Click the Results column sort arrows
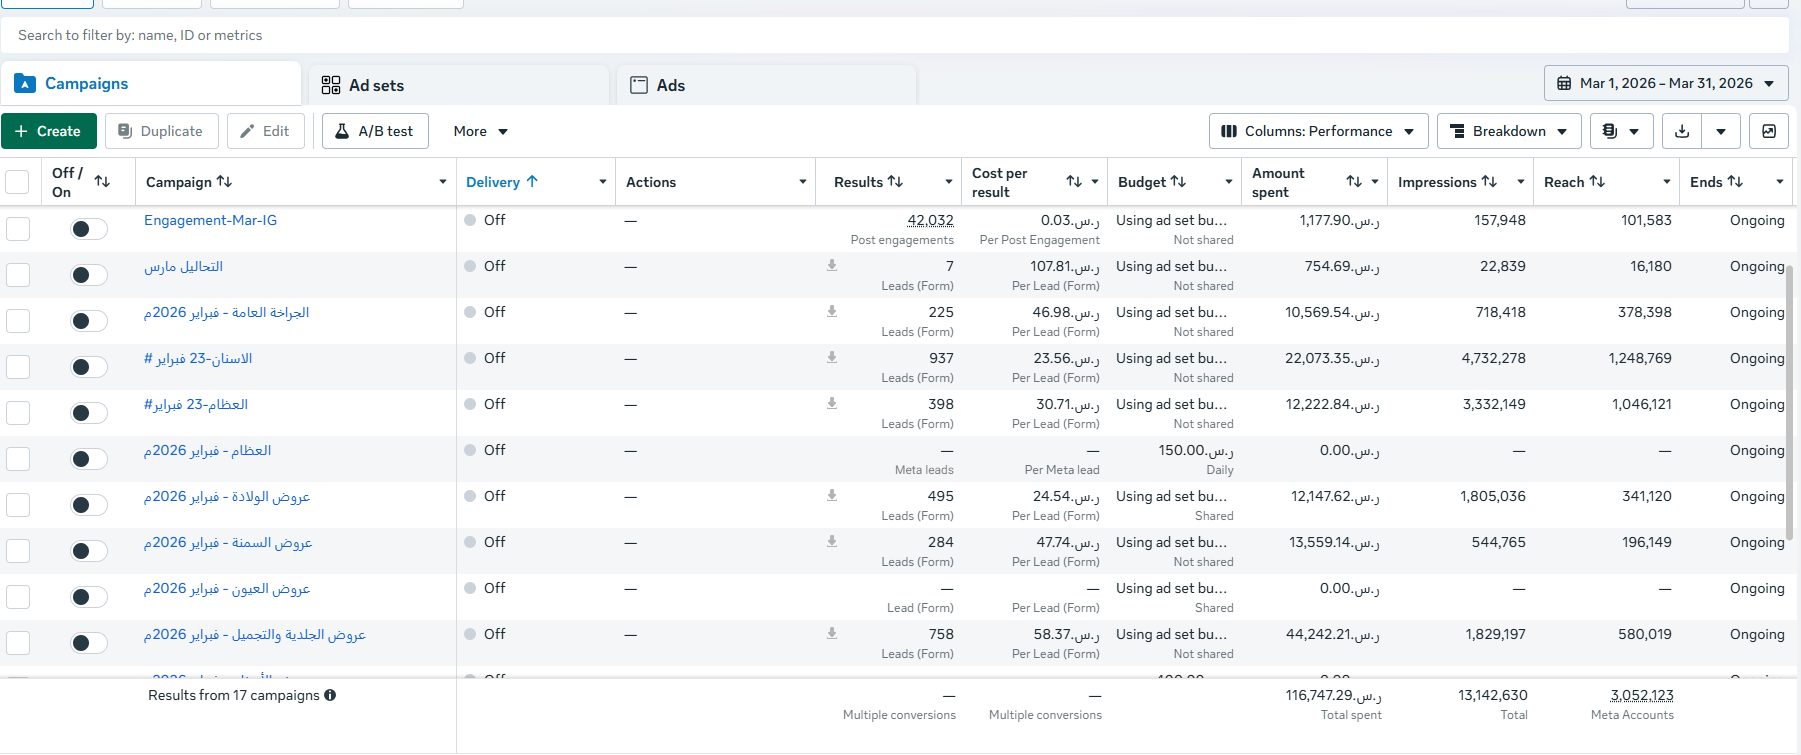Screen dimensions: 1801x755 point(895,181)
